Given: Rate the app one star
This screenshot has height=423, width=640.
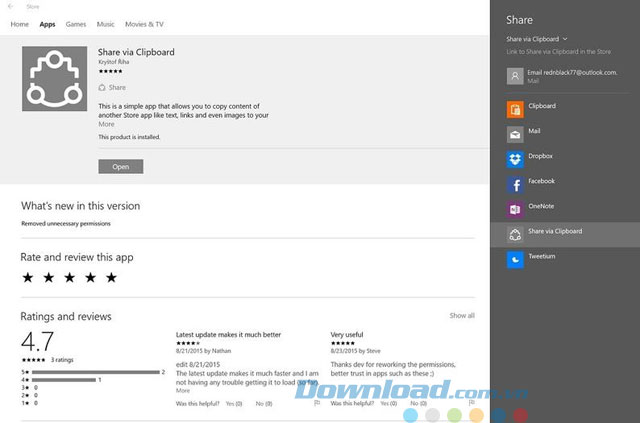Looking at the screenshot, I should pos(28,278).
